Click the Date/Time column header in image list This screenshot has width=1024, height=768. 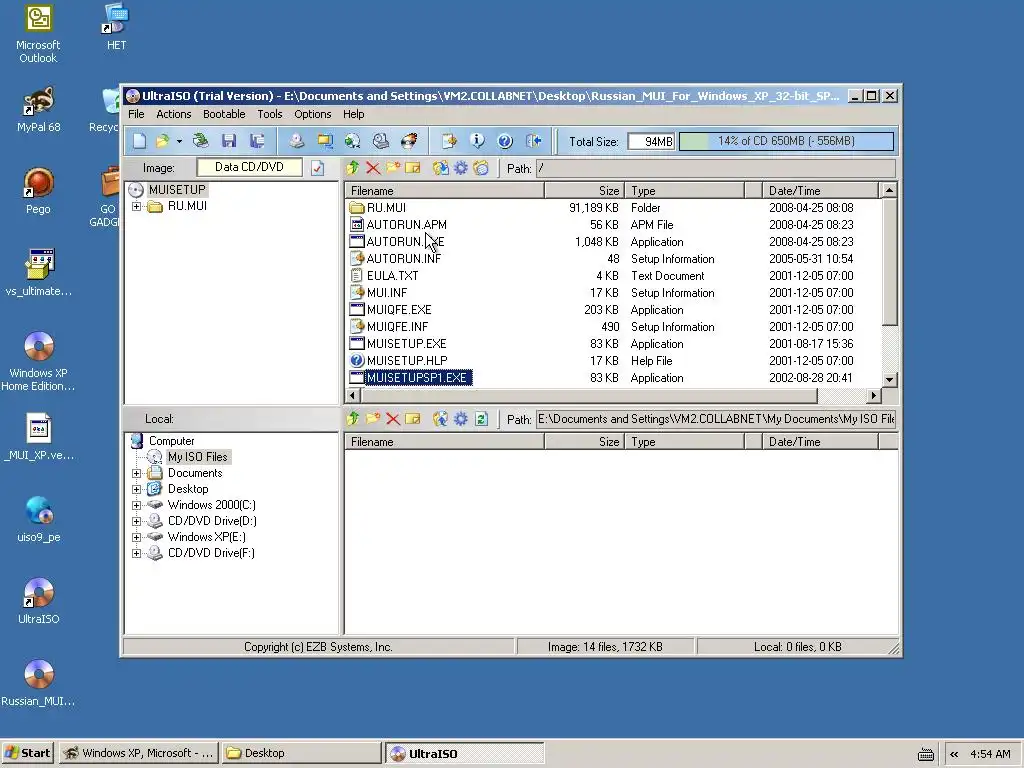point(820,191)
